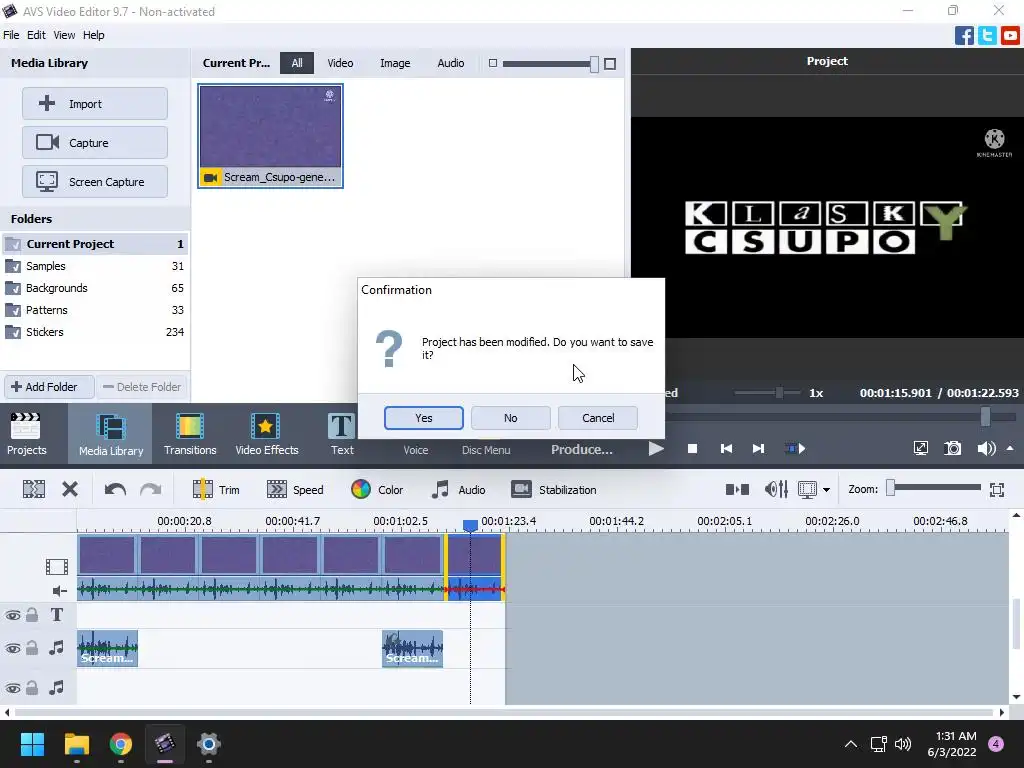The height and width of the screenshot is (768, 1024).
Task: Go to the next frame
Action: point(758,449)
